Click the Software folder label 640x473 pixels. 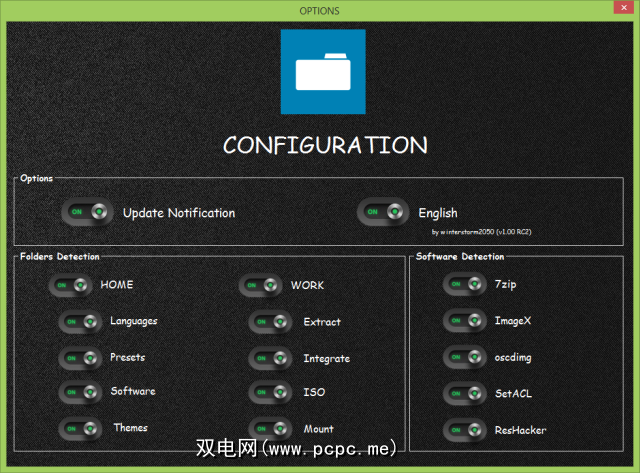[133, 391]
